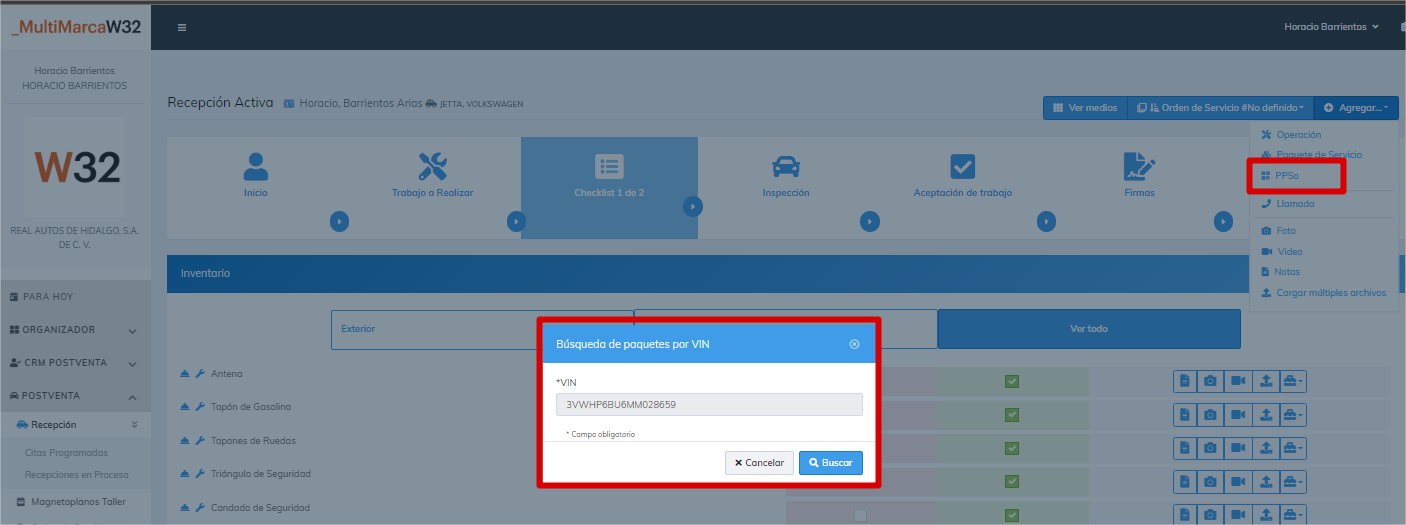Viewport: 1406px width, 525px height.
Task: Click the Buscar button in the dialog
Action: 831,463
